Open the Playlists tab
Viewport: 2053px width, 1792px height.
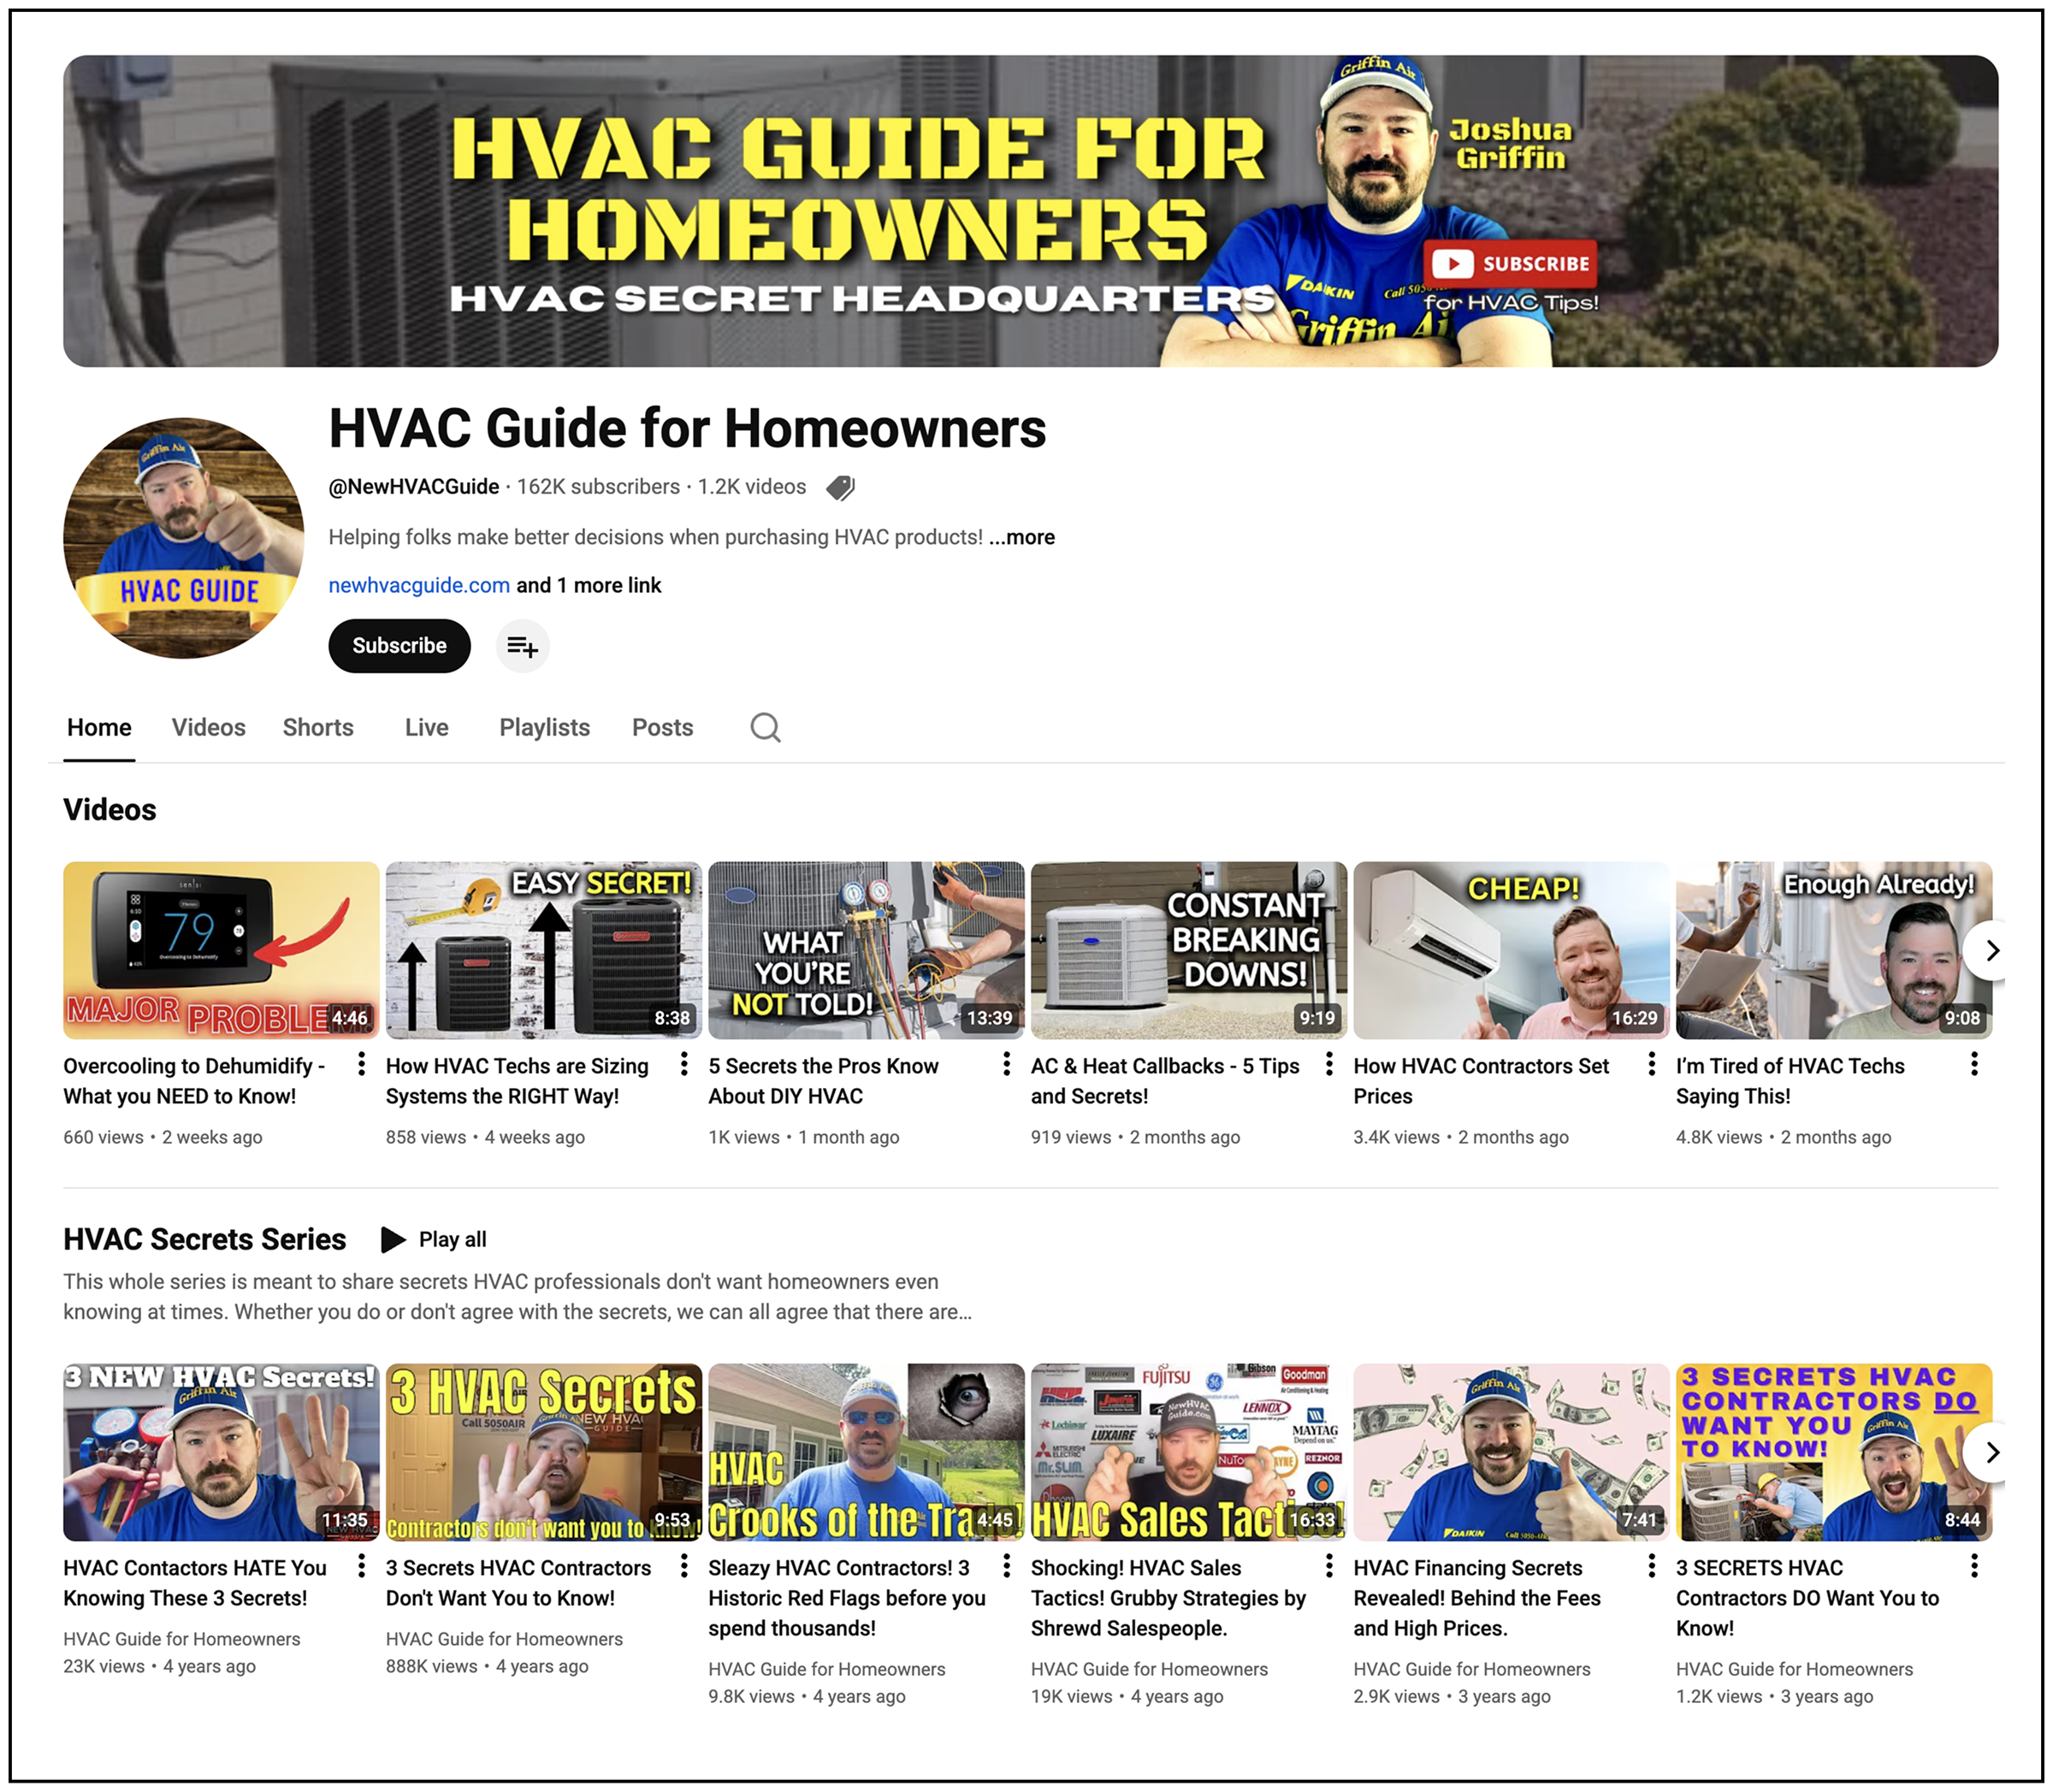pyautogui.click(x=544, y=727)
